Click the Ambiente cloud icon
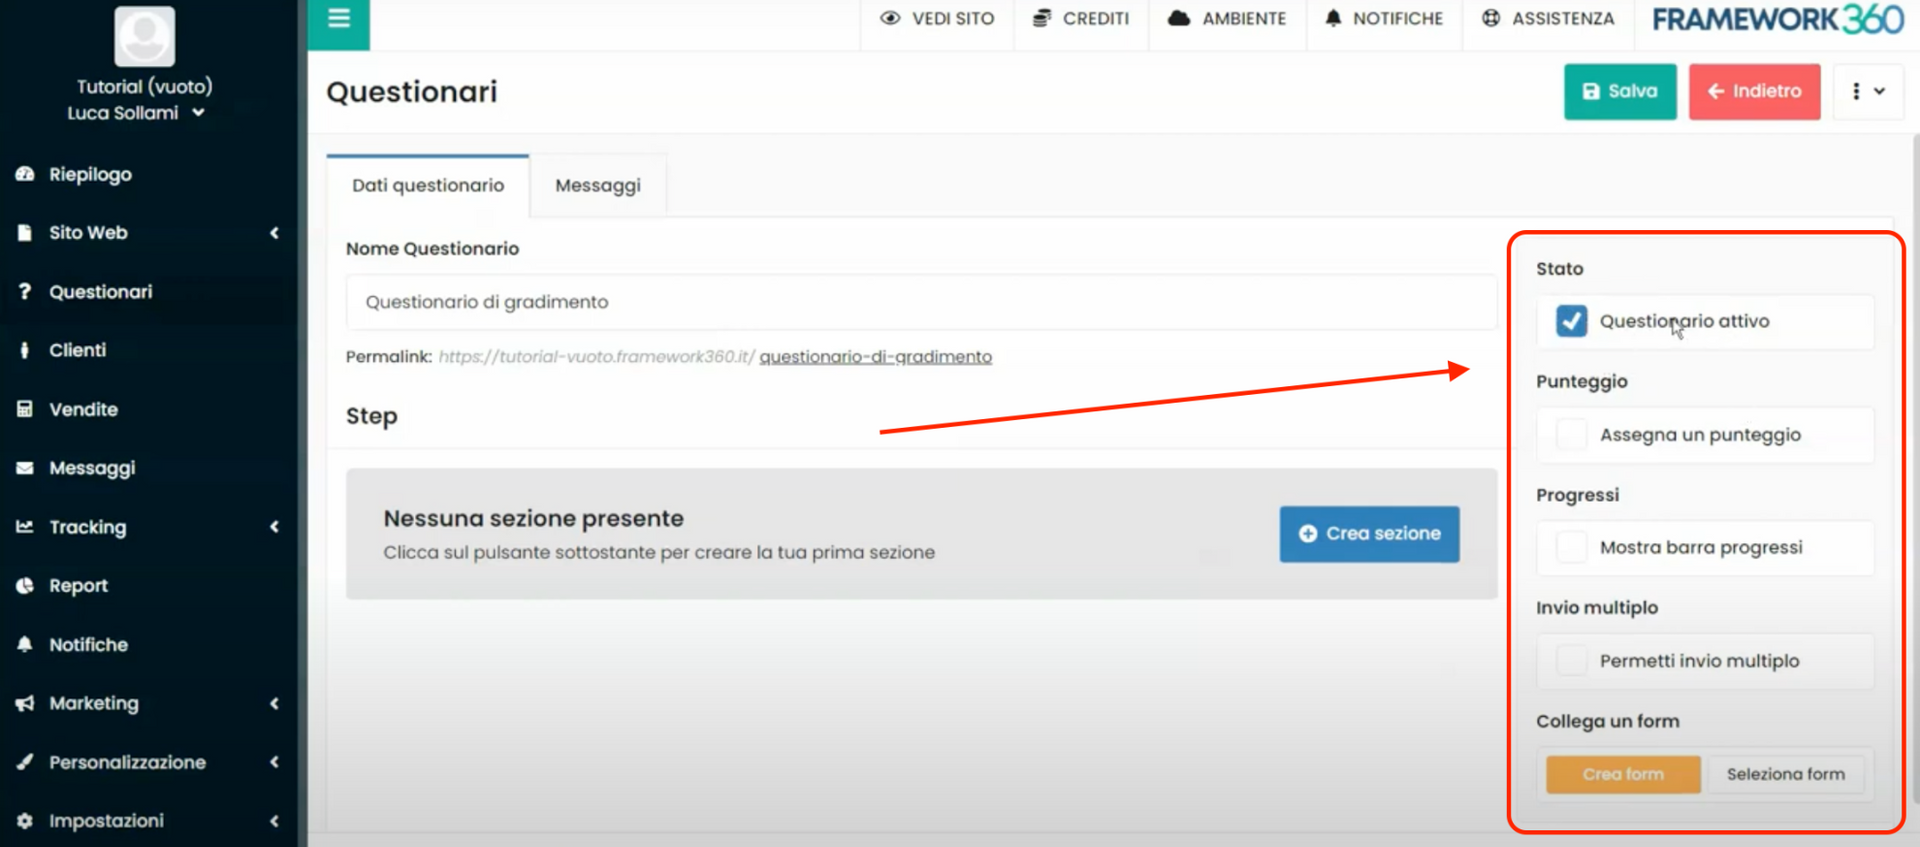The width and height of the screenshot is (1920, 847). pyautogui.click(x=1179, y=18)
